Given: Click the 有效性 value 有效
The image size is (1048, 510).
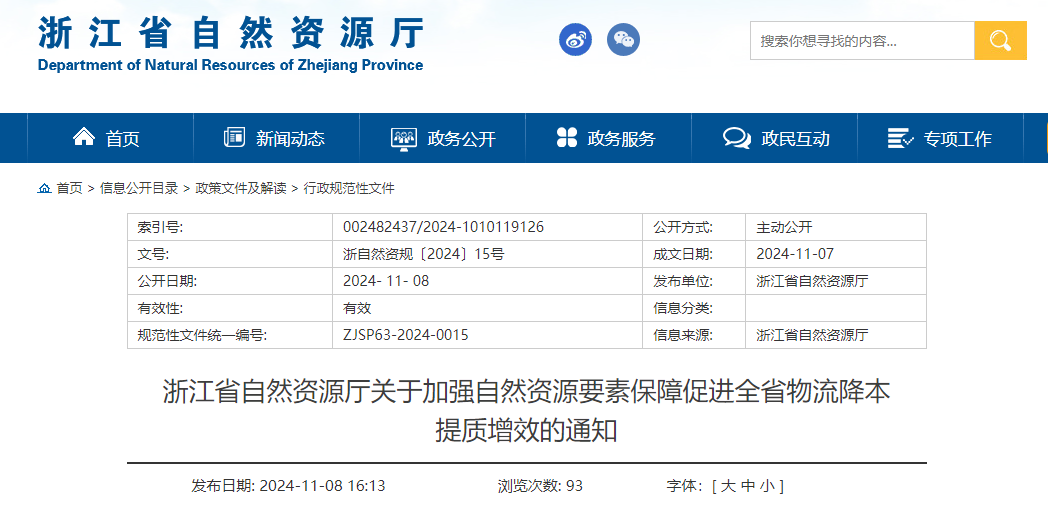Looking at the screenshot, I should coord(357,308).
